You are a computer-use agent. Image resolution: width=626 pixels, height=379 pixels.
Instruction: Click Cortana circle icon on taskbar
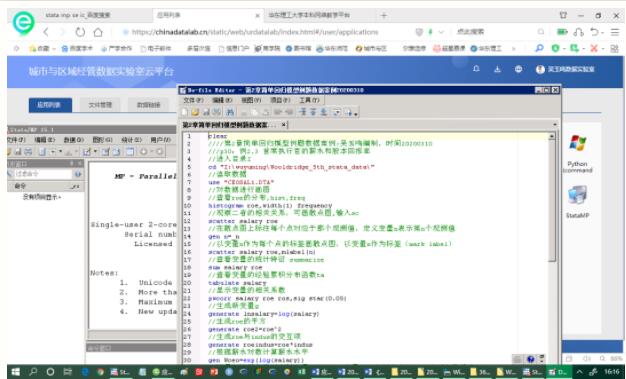pos(50,372)
